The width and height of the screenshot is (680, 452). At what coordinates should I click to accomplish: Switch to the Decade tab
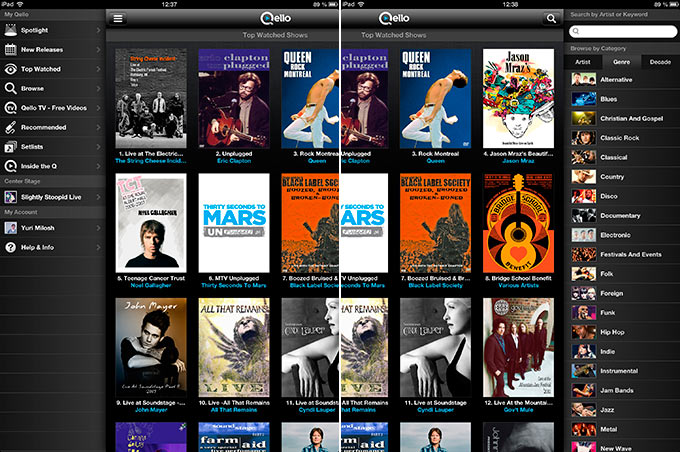click(x=660, y=62)
